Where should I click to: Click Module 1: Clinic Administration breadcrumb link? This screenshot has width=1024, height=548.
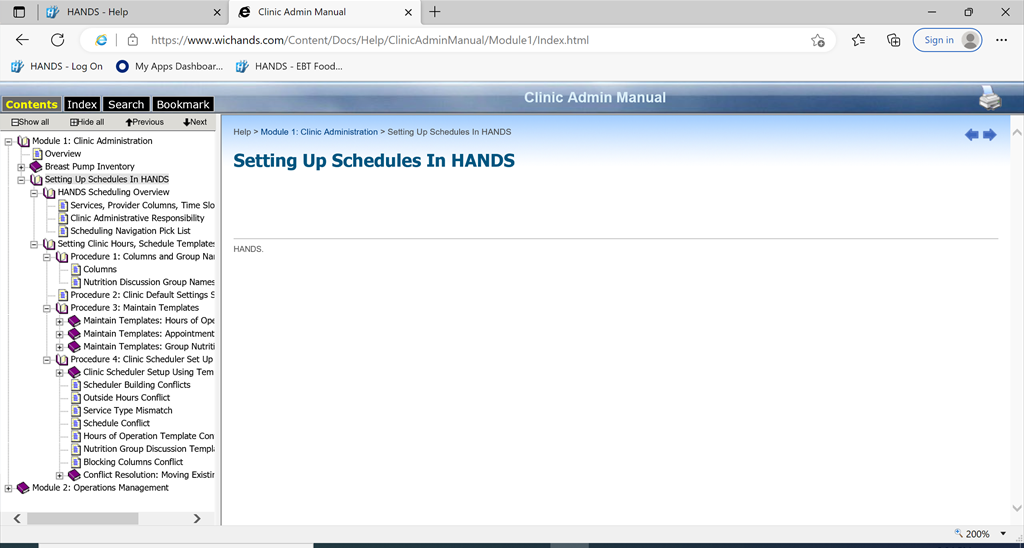319,132
